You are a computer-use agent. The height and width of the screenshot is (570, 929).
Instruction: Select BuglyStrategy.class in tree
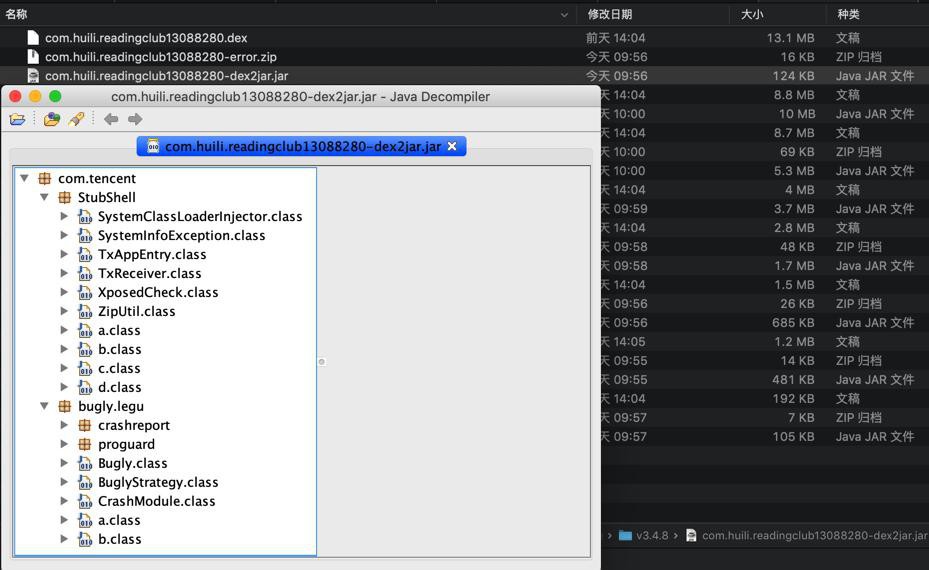[158, 482]
